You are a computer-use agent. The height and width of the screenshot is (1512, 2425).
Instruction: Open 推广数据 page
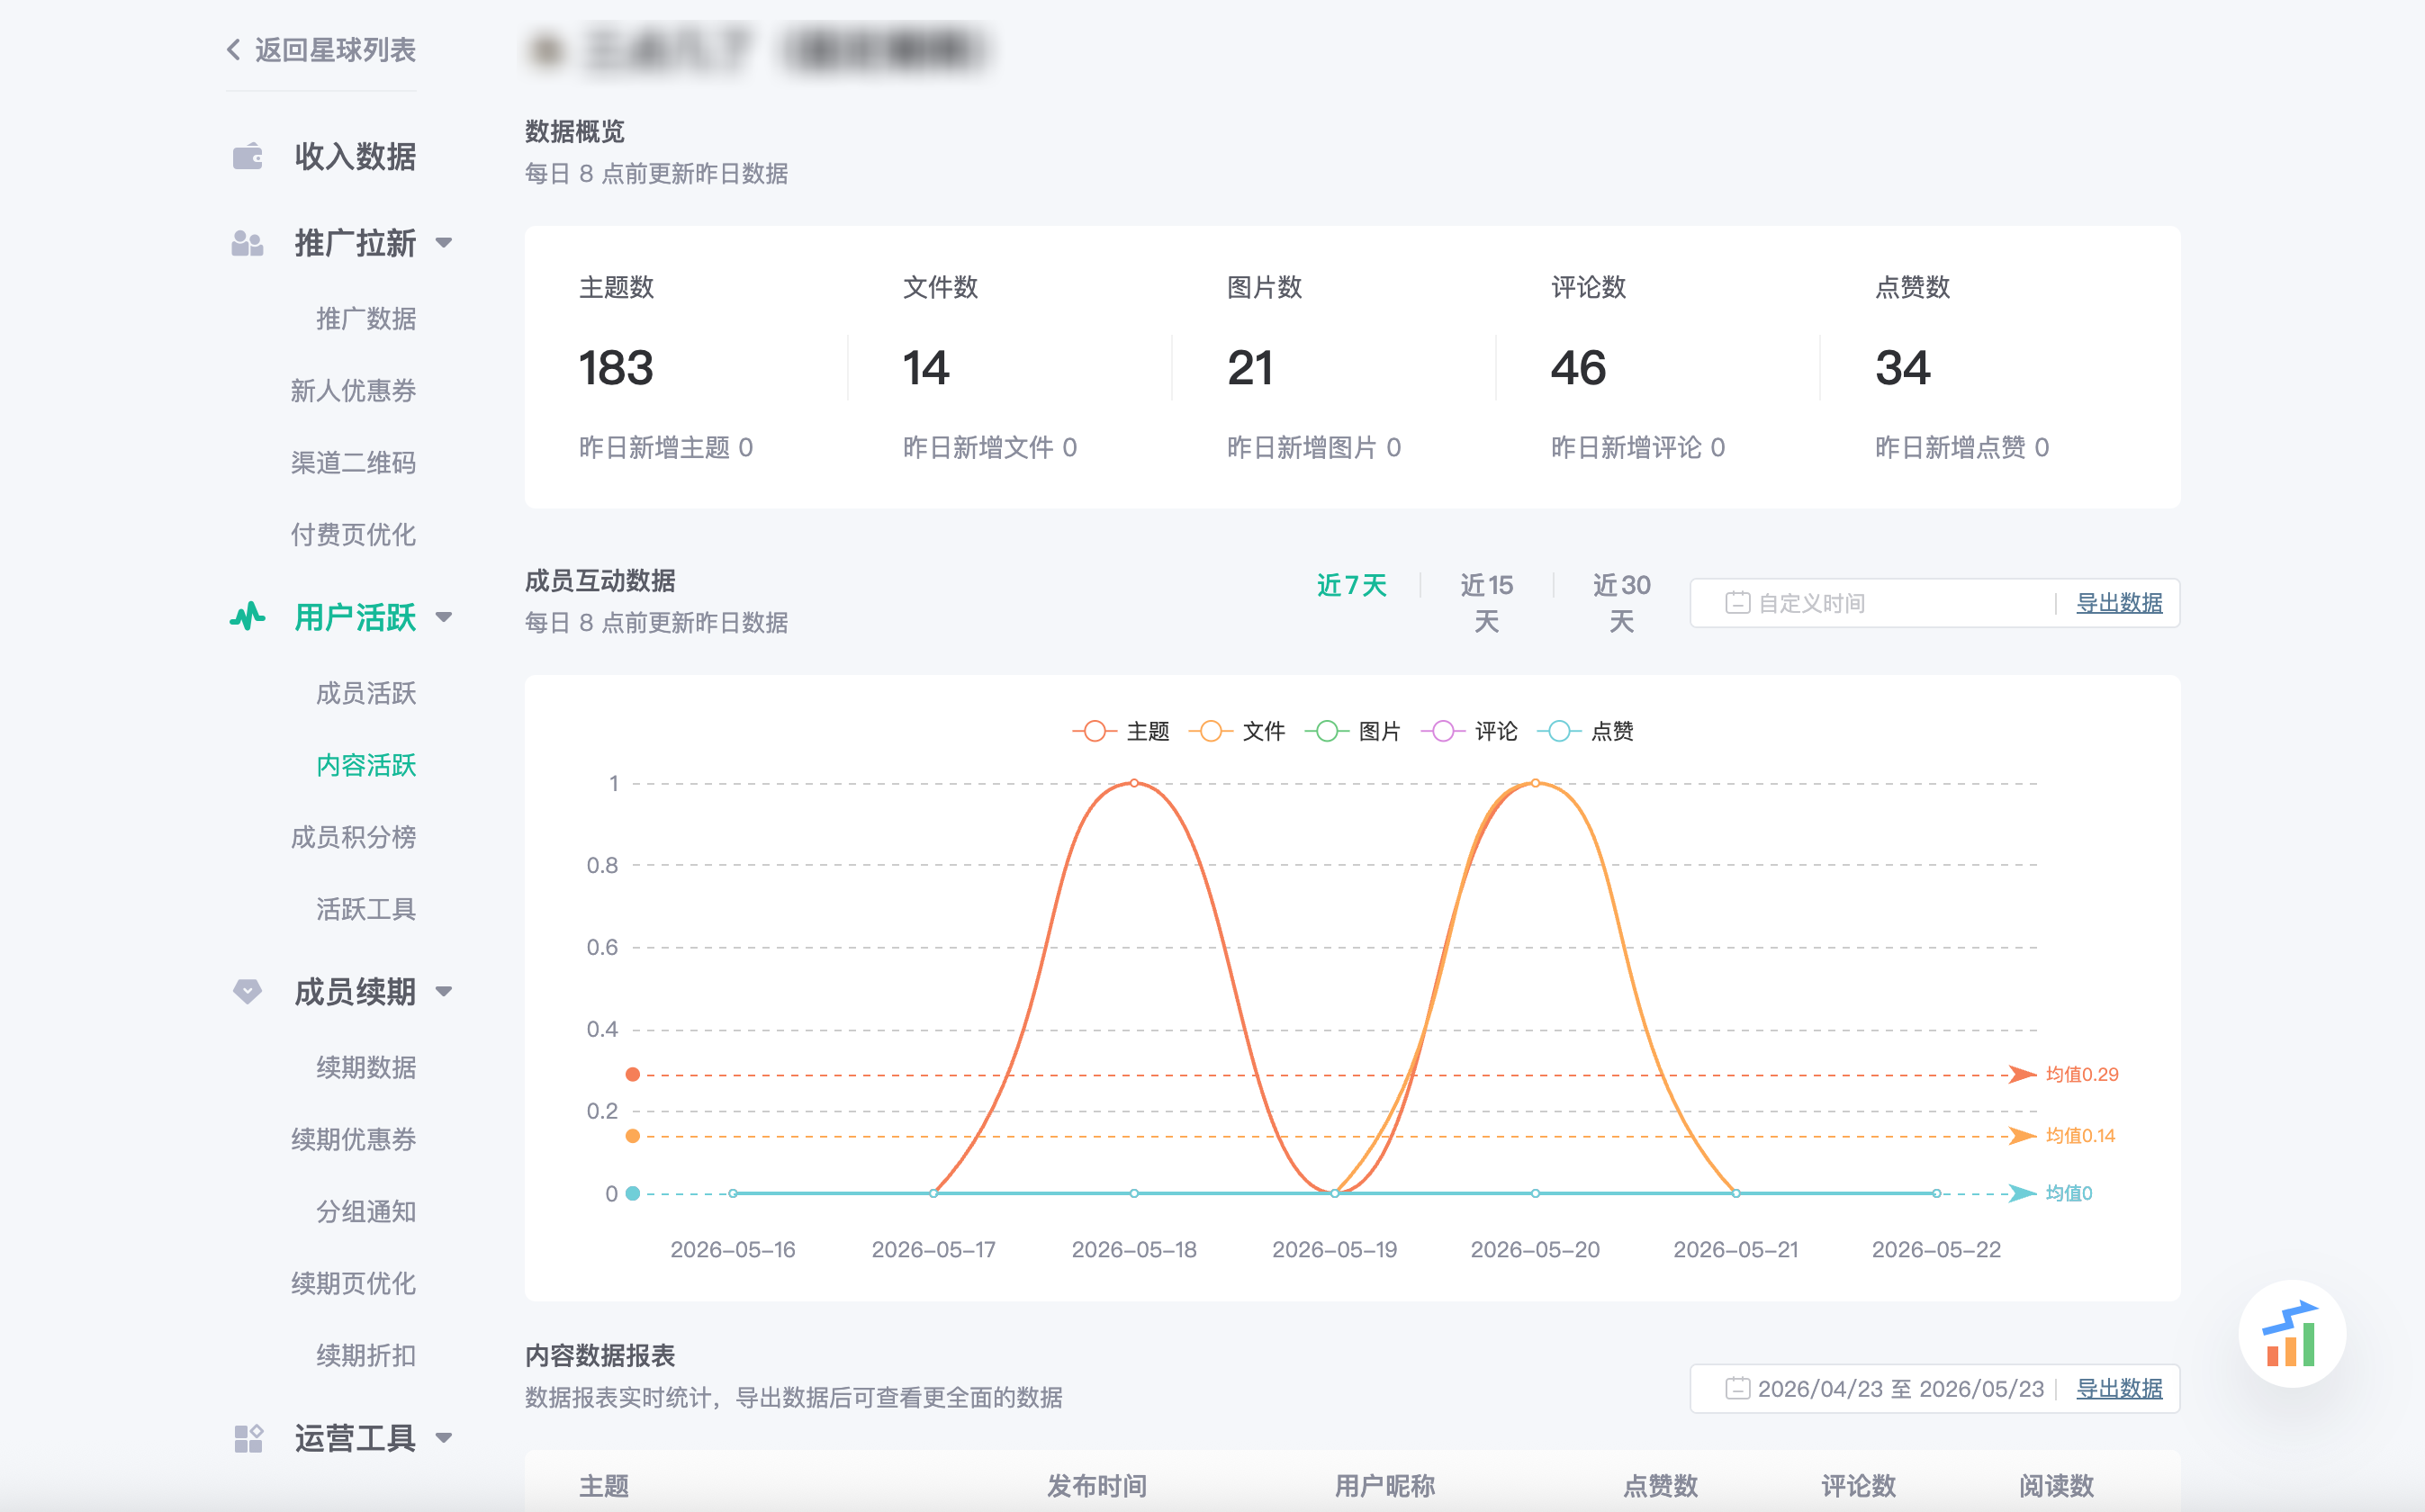point(366,319)
